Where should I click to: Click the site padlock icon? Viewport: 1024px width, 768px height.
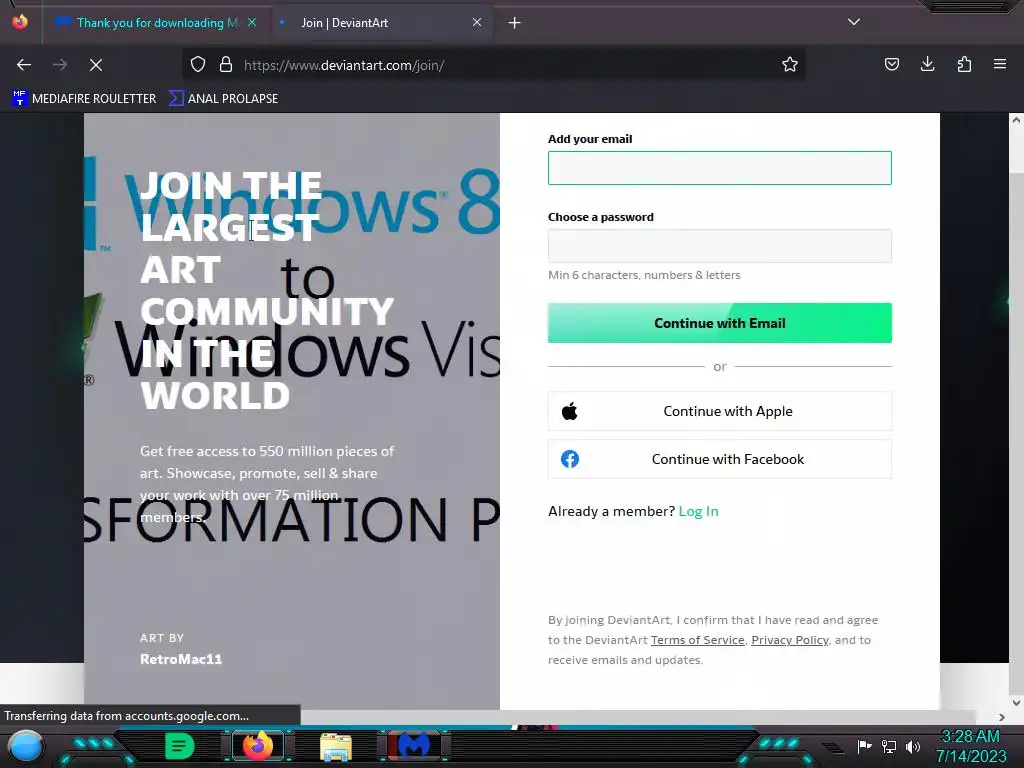(x=226, y=64)
